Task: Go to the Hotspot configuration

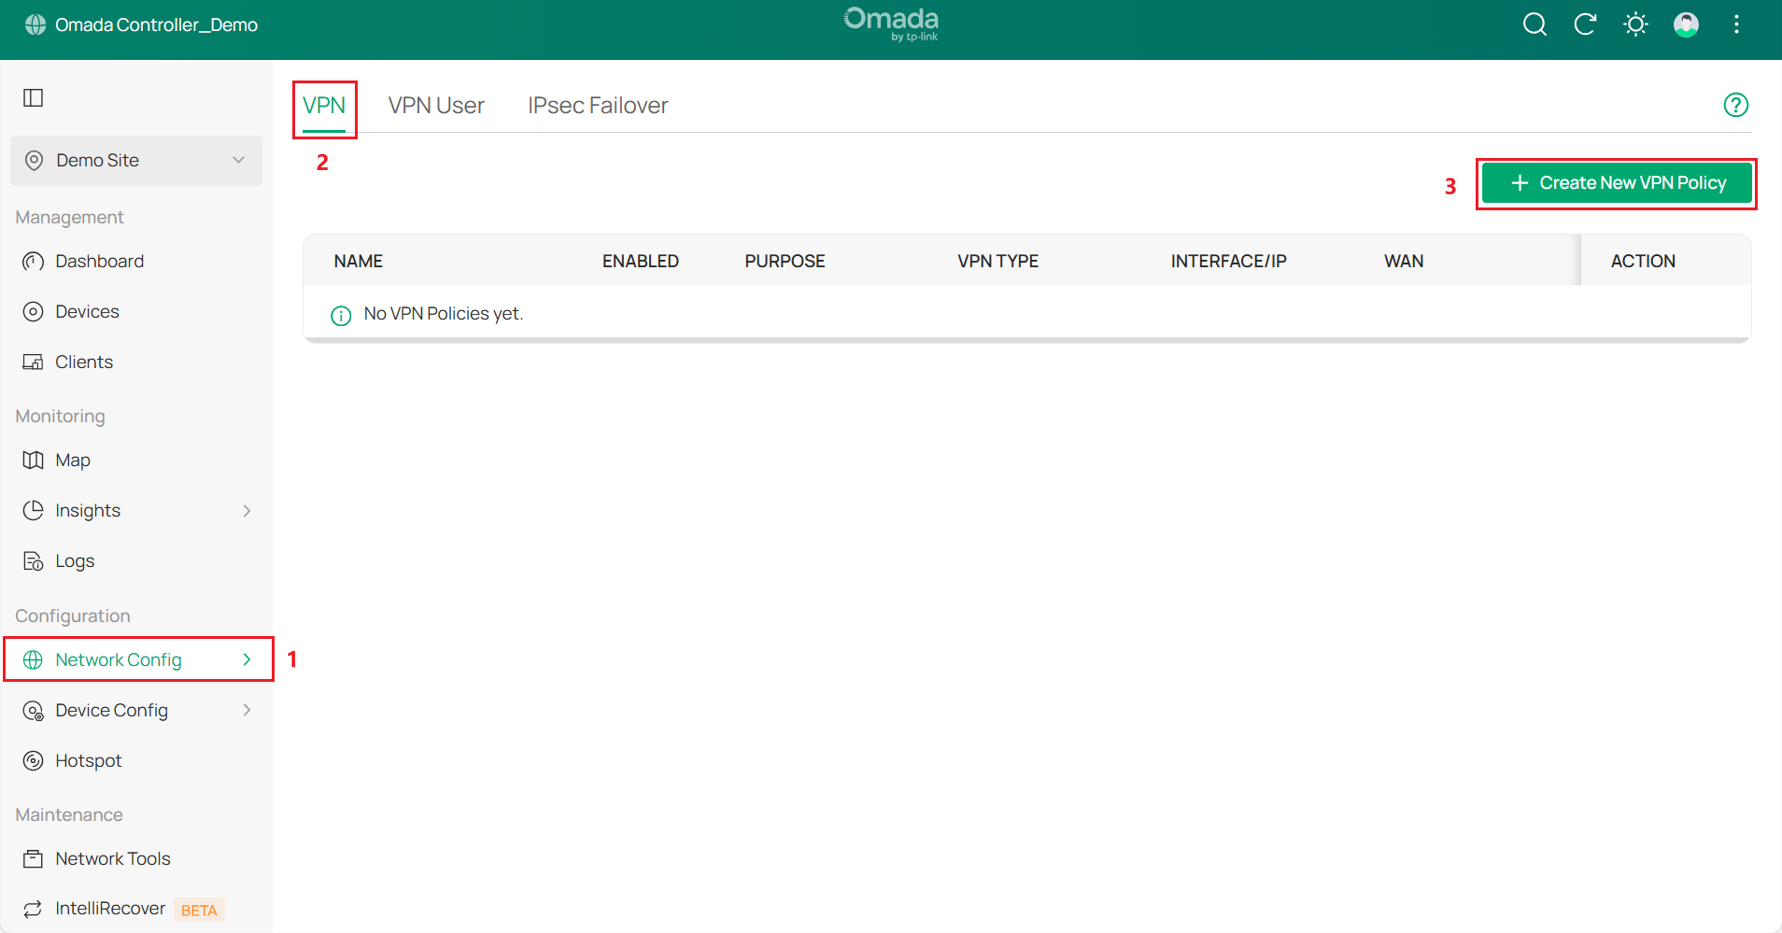Action: pyautogui.click(x=89, y=760)
